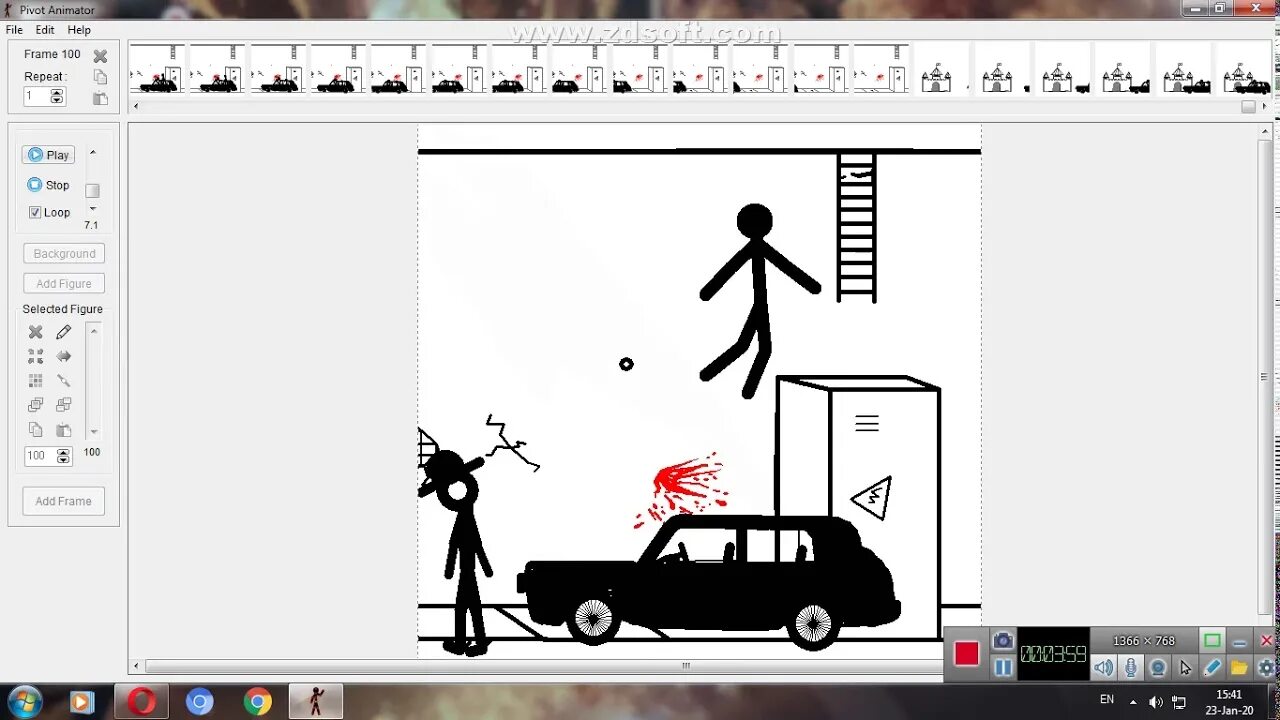Click the centre figure icon
Viewport: 1280px width, 720px height.
tap(35, 356)
